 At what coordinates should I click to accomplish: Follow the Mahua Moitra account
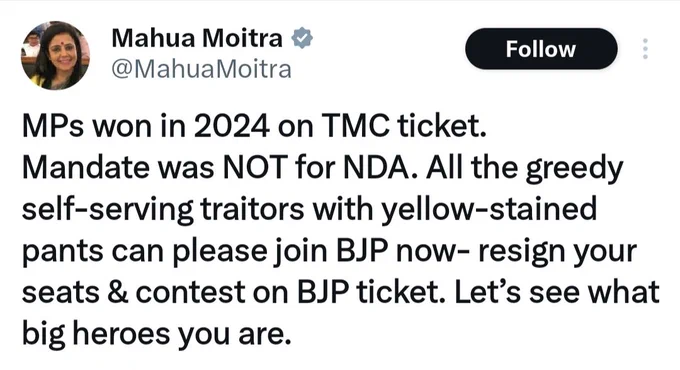[x=541, y=49]
